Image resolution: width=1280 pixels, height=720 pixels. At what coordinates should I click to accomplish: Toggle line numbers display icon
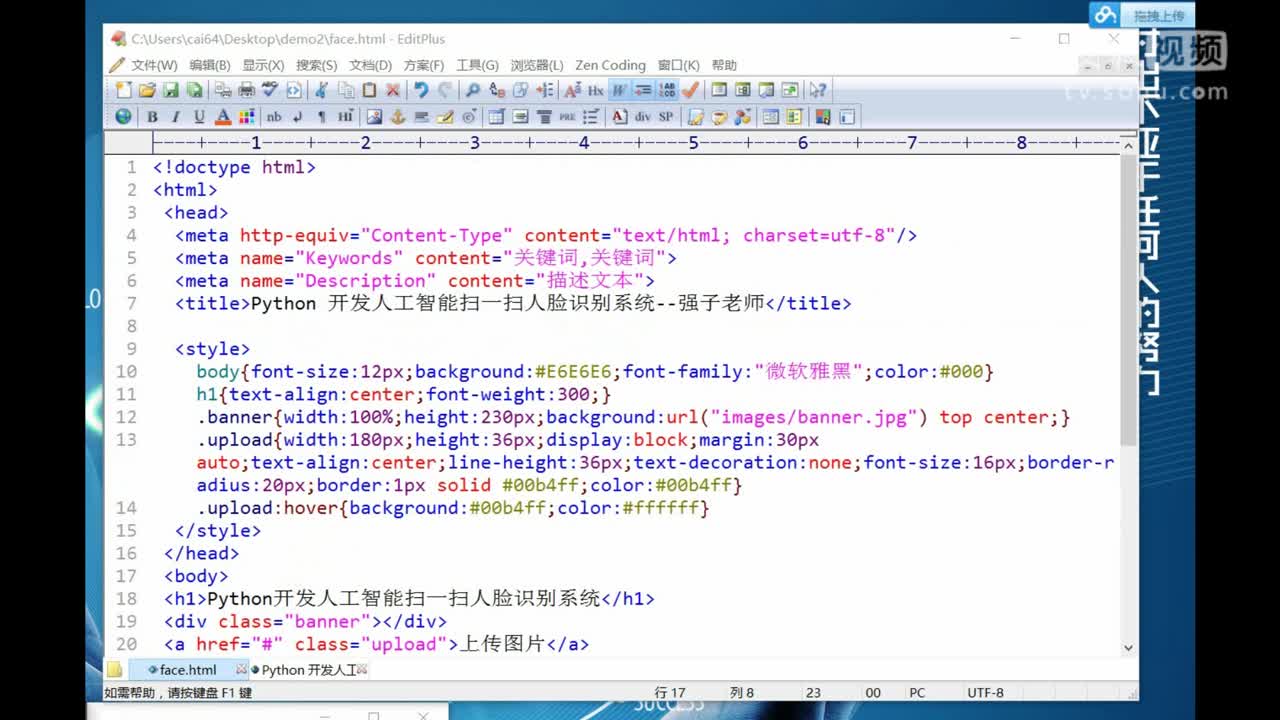667,90
